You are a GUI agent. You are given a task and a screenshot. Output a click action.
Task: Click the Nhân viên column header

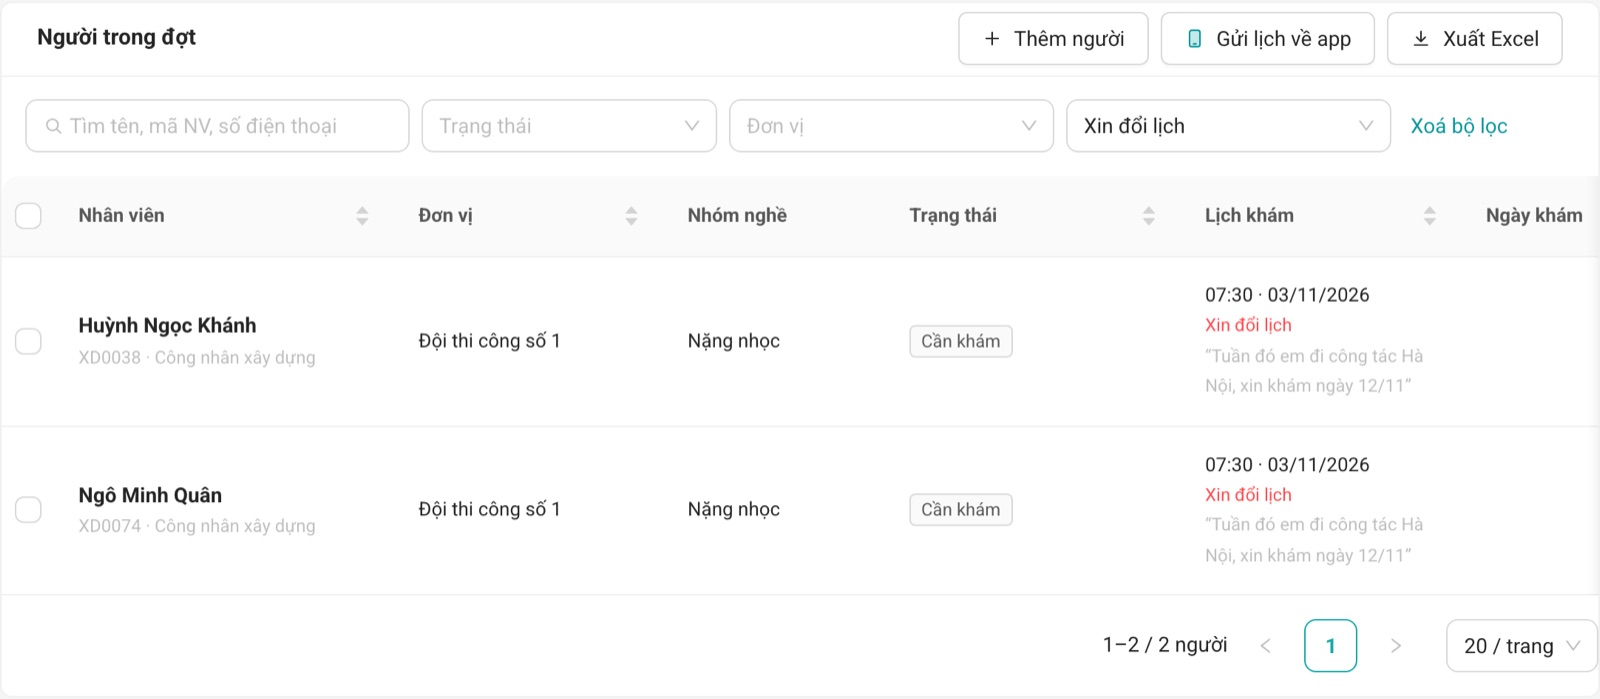121,216
